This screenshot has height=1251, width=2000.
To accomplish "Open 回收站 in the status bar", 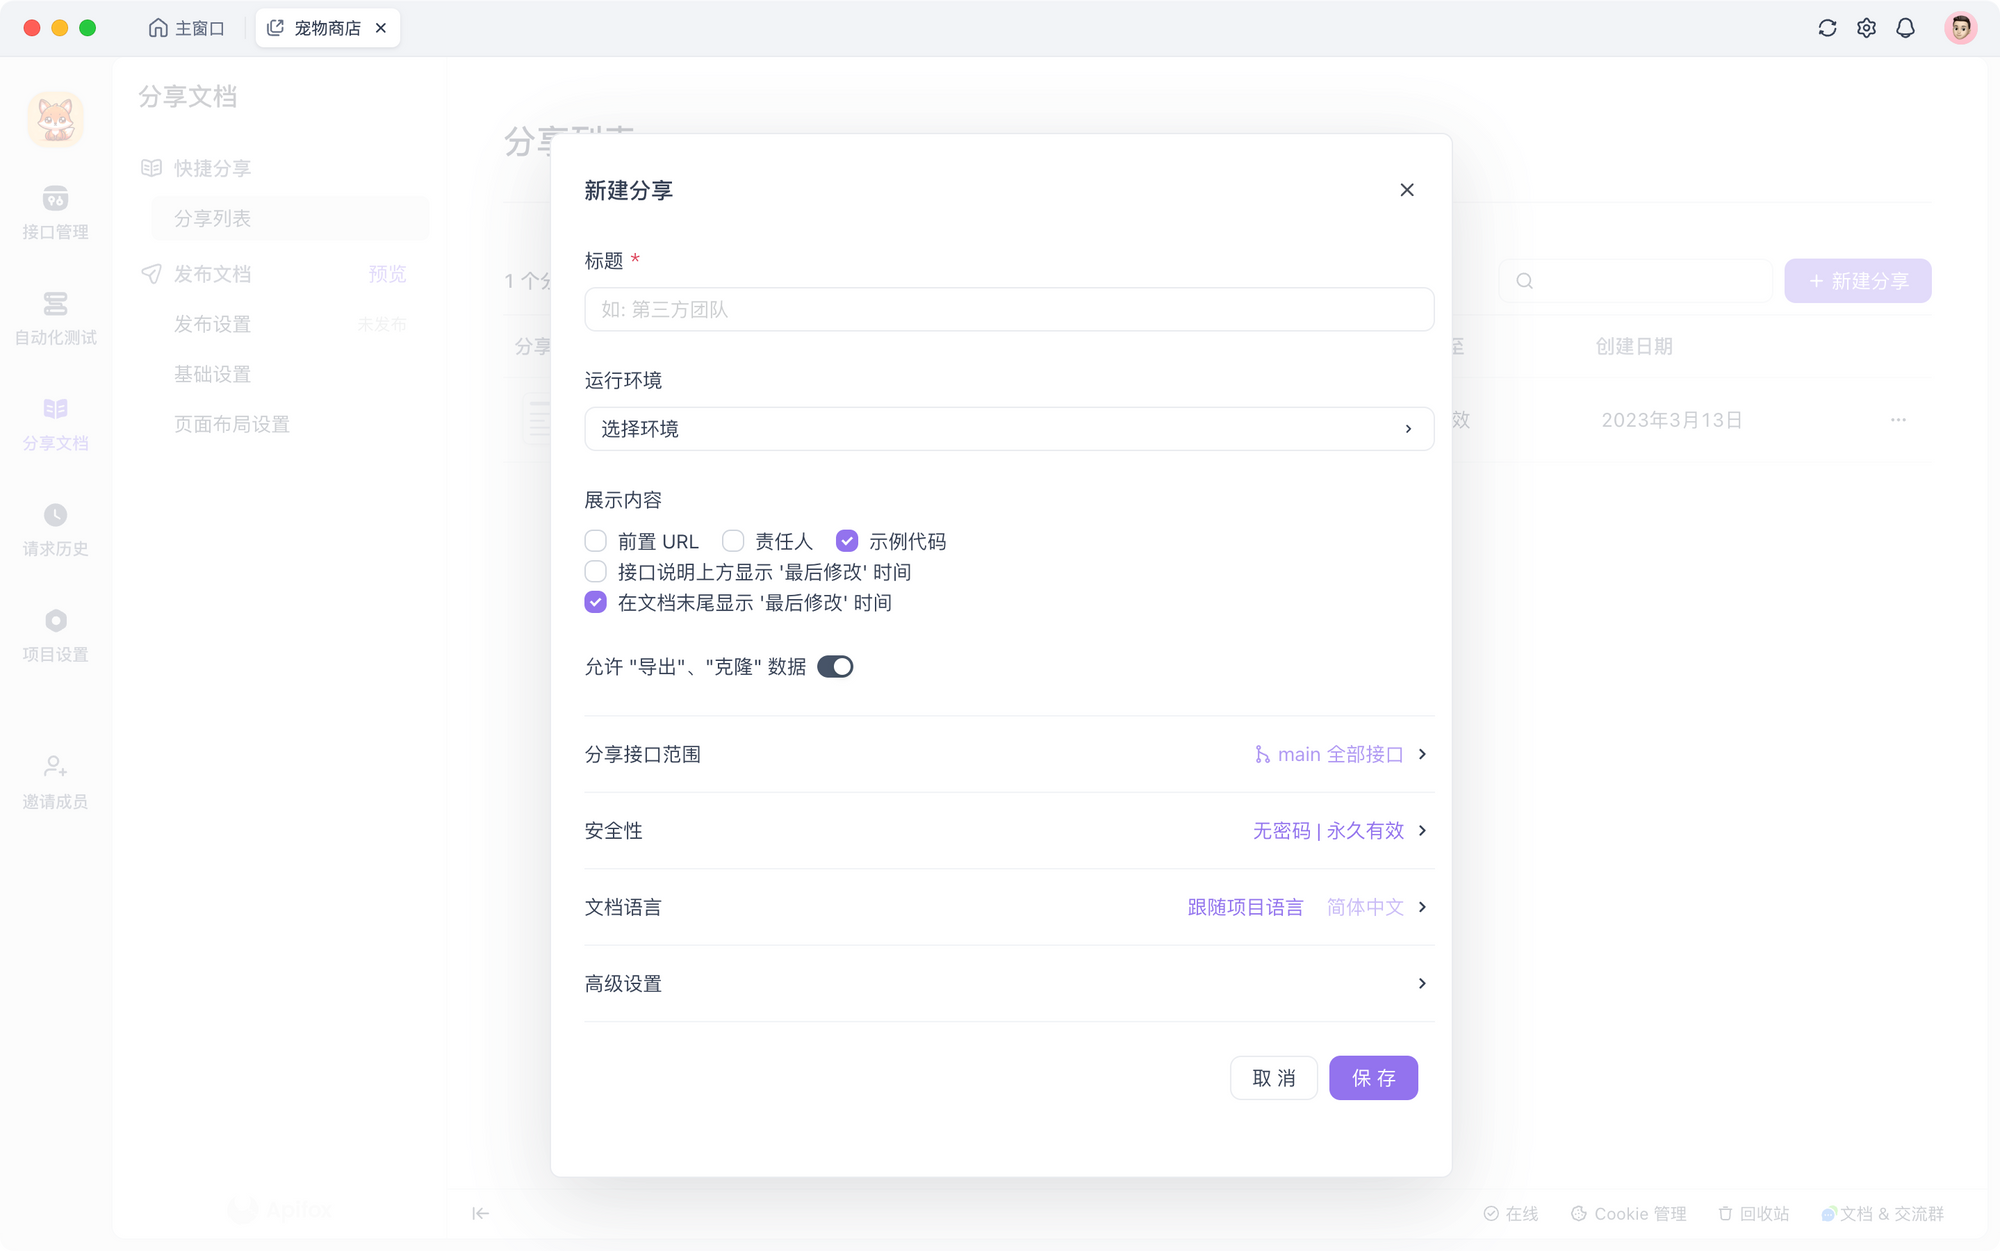I will [1753, 1213].
